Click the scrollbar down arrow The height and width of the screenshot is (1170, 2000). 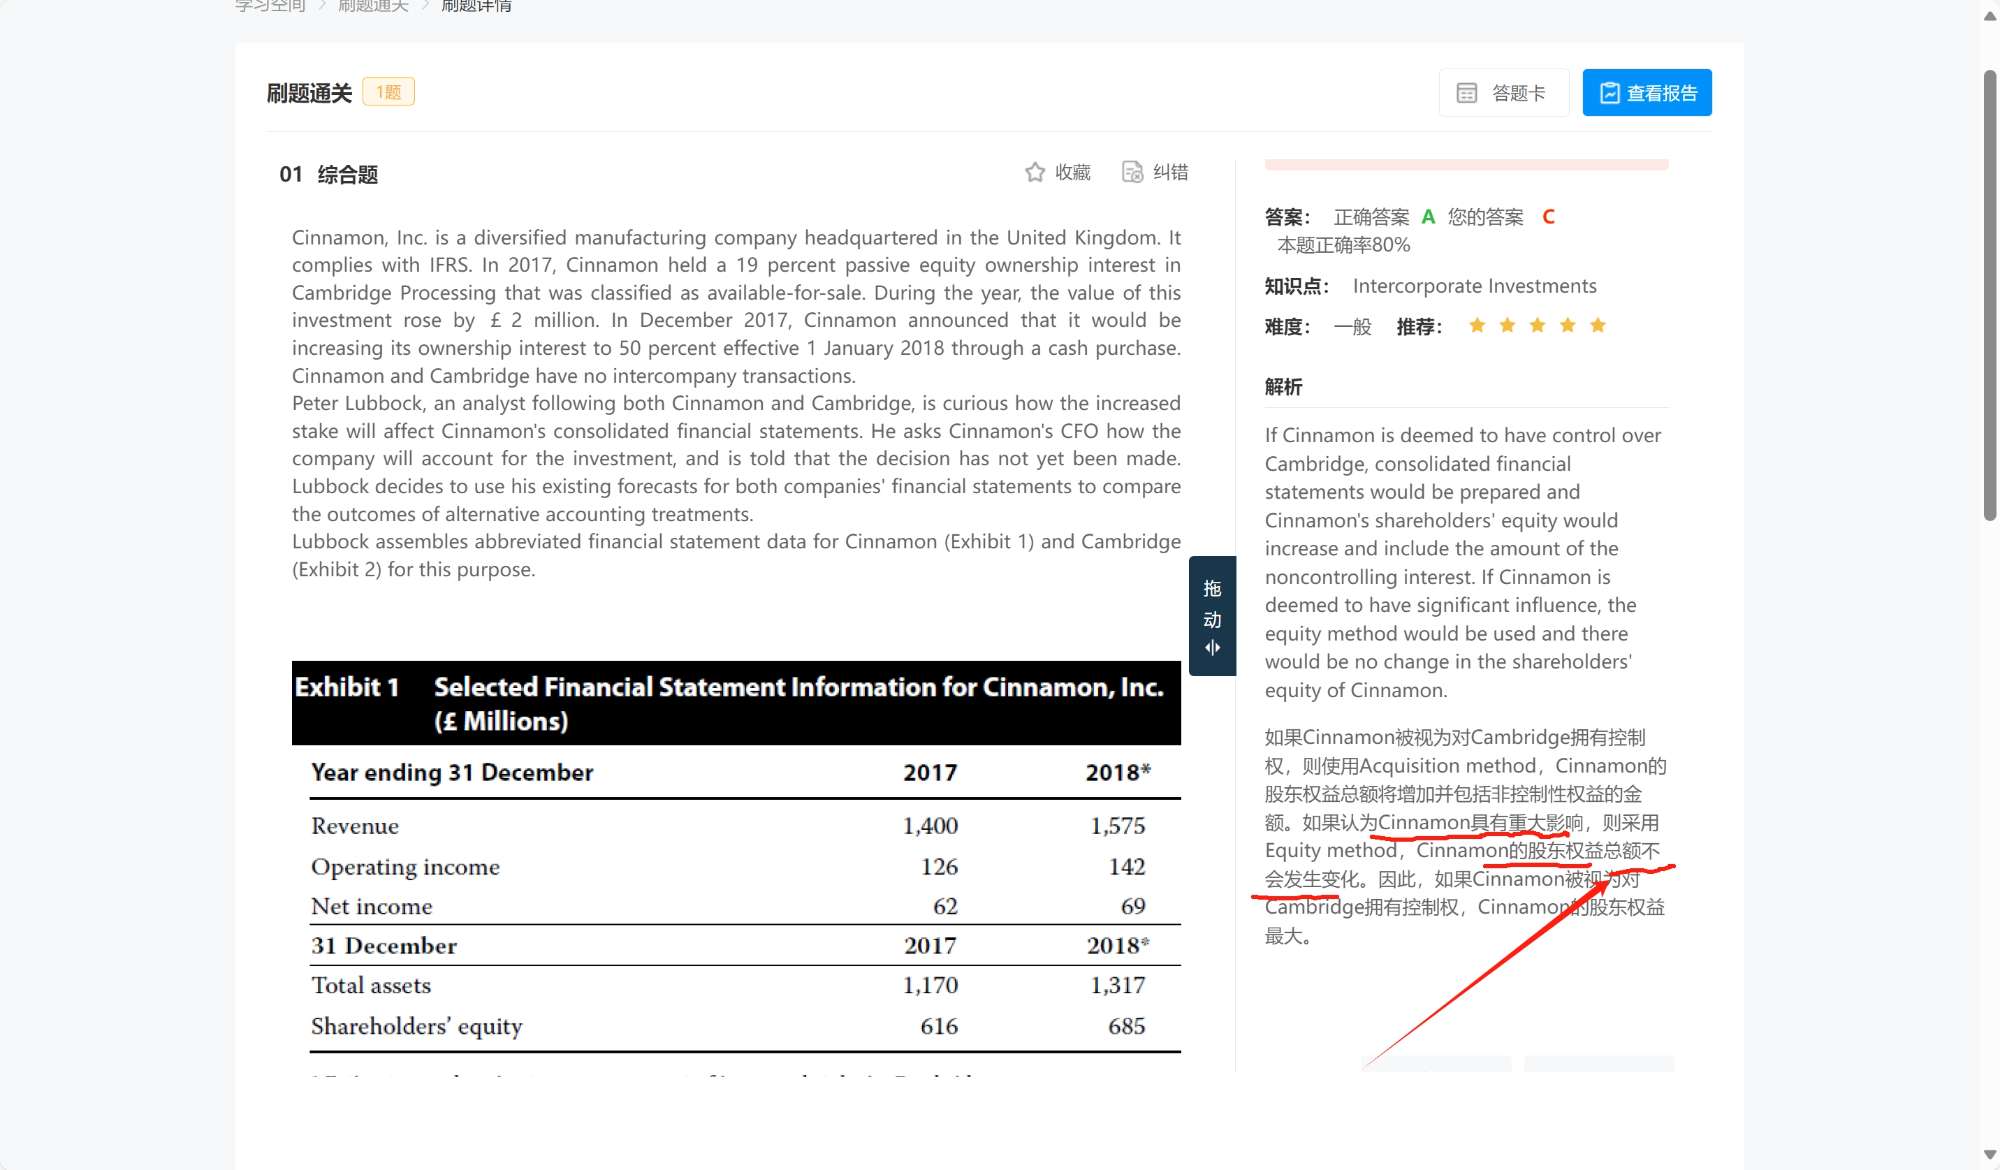[1990, 1155]
